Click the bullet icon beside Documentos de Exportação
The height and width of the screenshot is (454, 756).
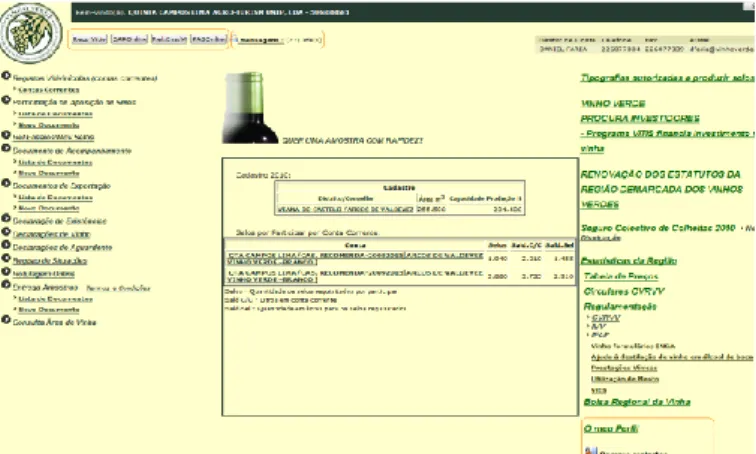pyautogui.click(x=6, y=184)
